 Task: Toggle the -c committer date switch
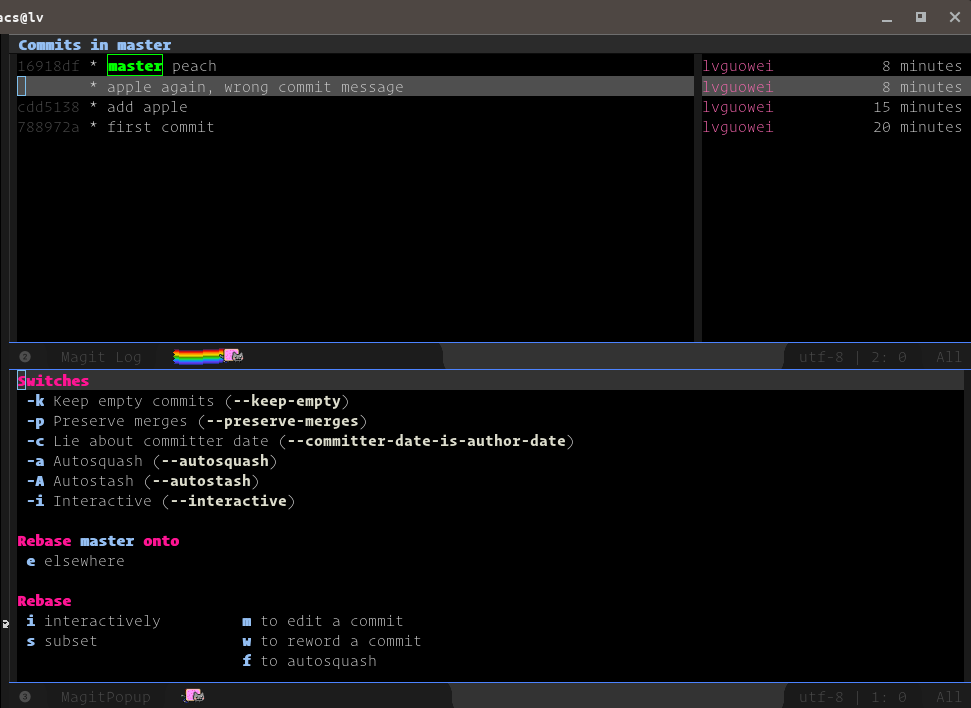coord(300,441)
